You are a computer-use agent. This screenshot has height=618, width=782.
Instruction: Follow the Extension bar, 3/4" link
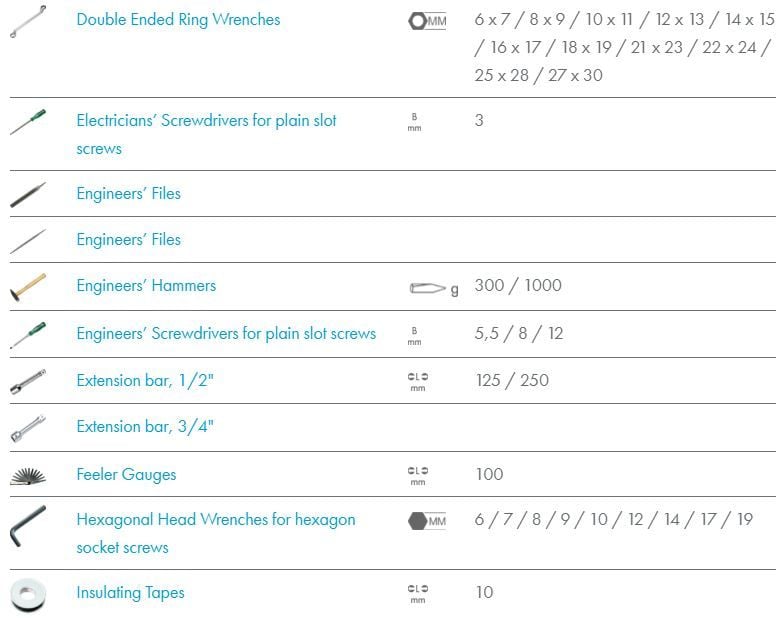click(x=145, y=426)
